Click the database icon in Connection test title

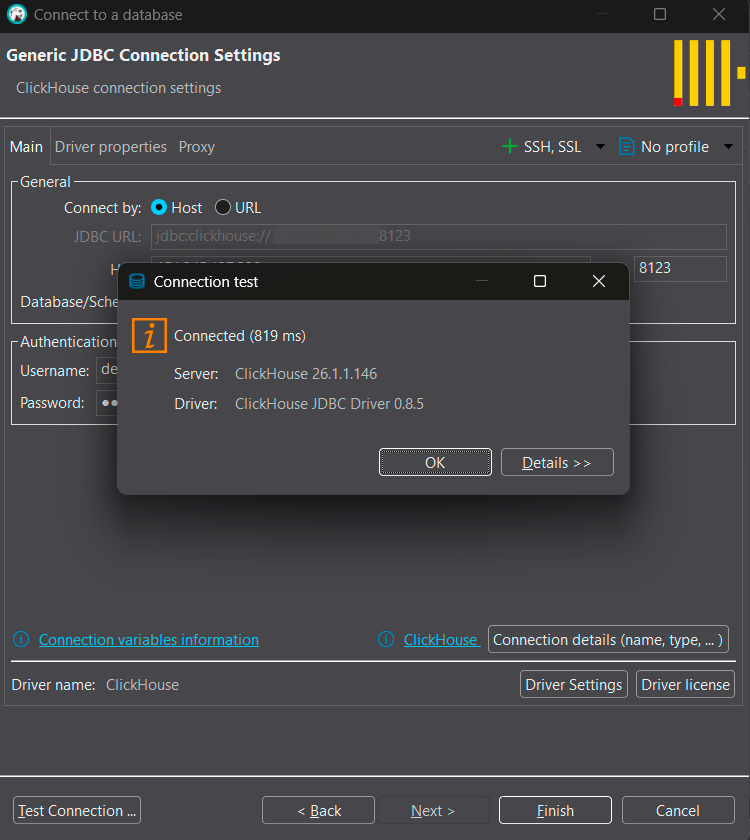(137, 282)
